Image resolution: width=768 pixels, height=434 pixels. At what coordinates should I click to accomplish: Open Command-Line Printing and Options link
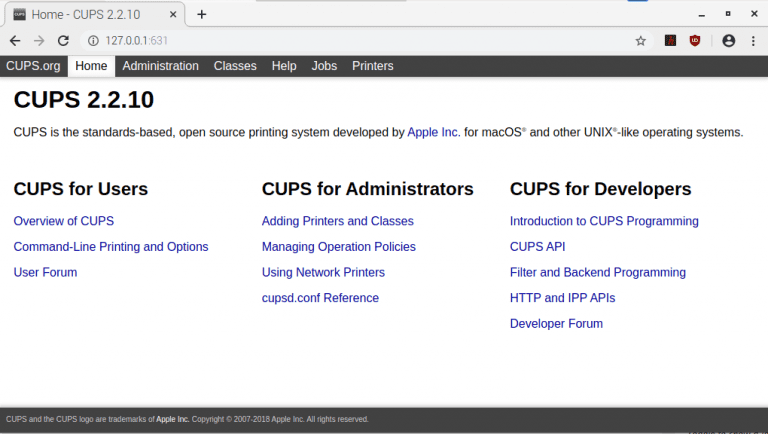(x=111, y=247)
